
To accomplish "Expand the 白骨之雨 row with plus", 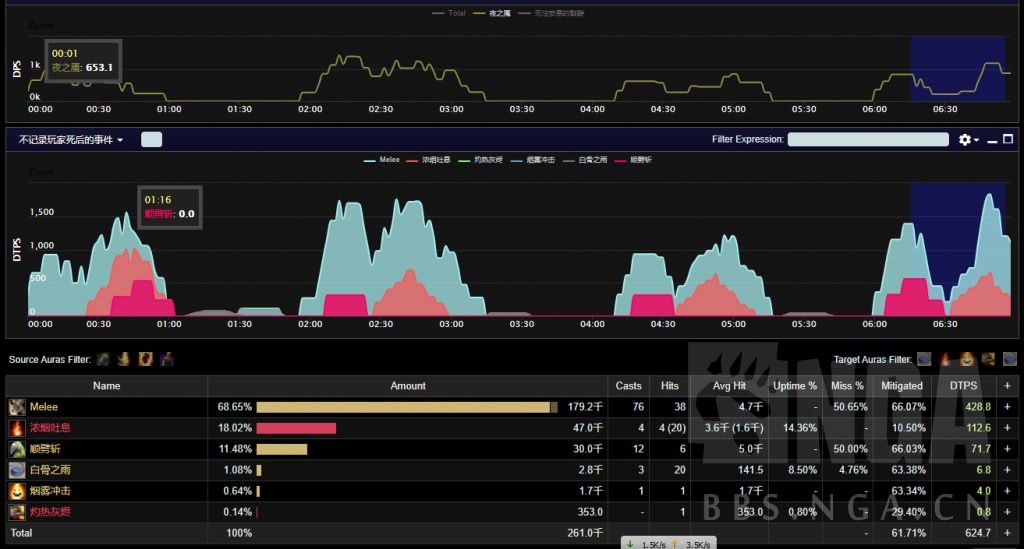I will (x=1007, y=470).
